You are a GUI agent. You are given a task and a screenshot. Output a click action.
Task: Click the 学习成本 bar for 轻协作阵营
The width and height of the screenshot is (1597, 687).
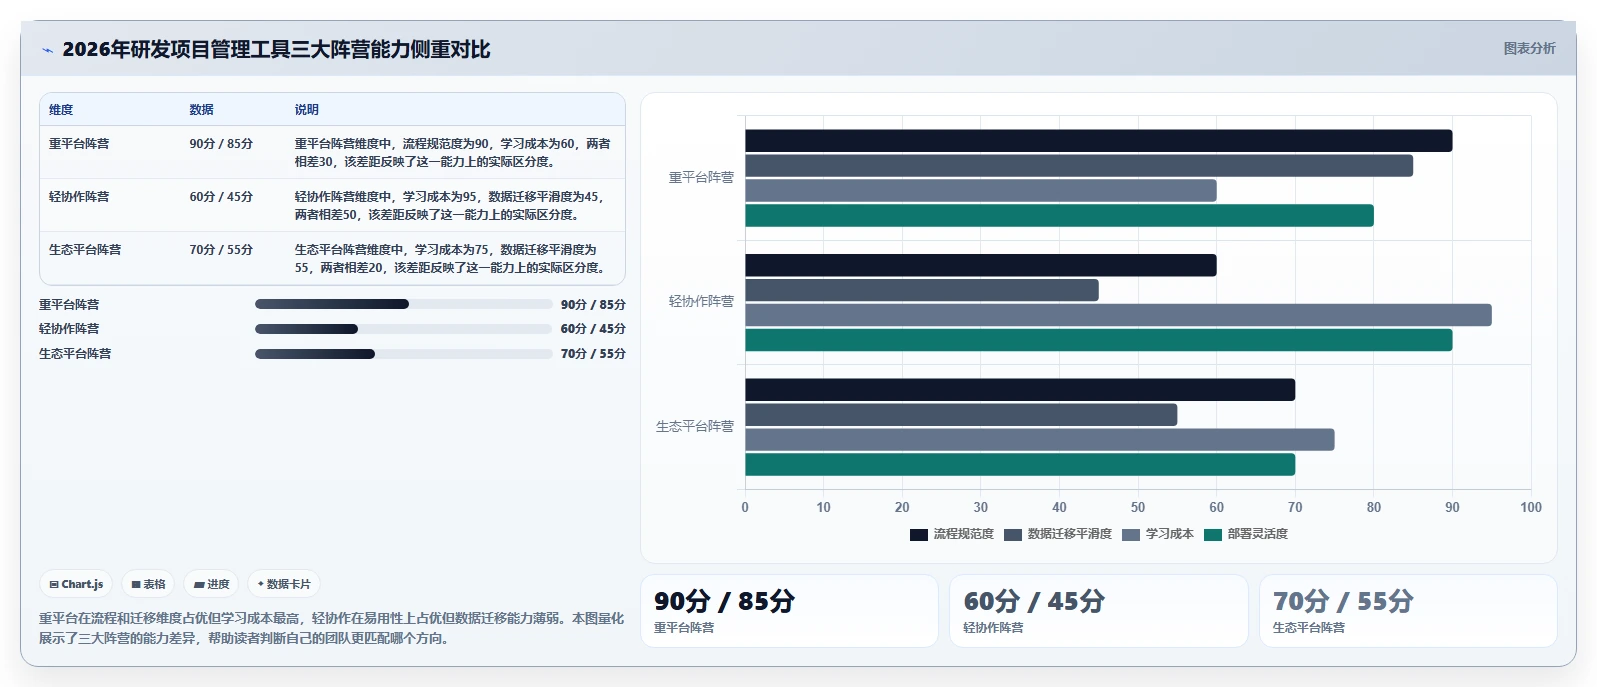tap(1118, 315)
